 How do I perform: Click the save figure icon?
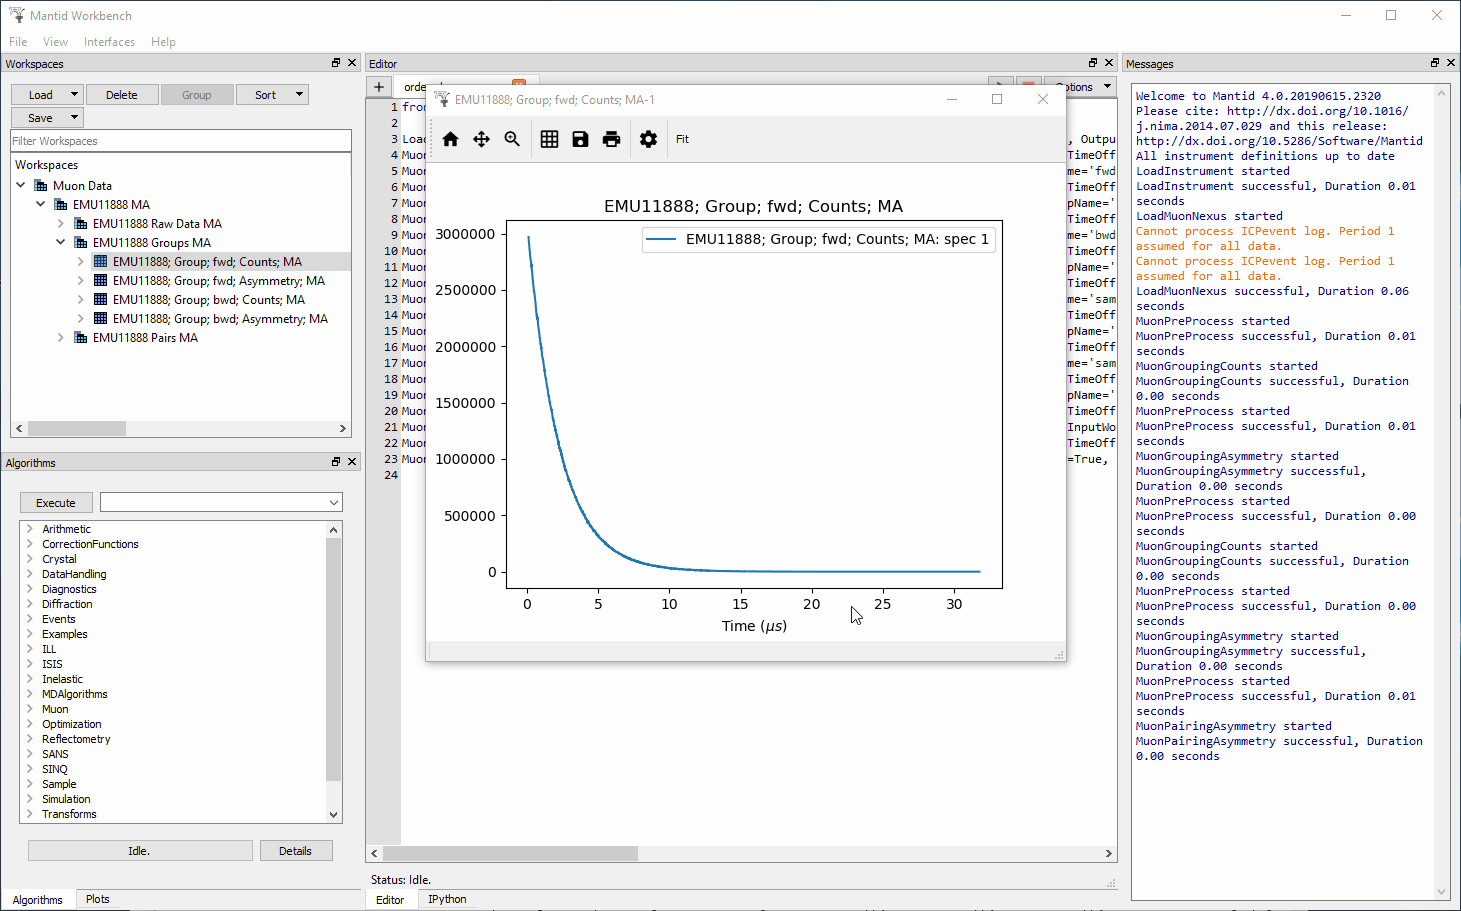coord(580,139)
